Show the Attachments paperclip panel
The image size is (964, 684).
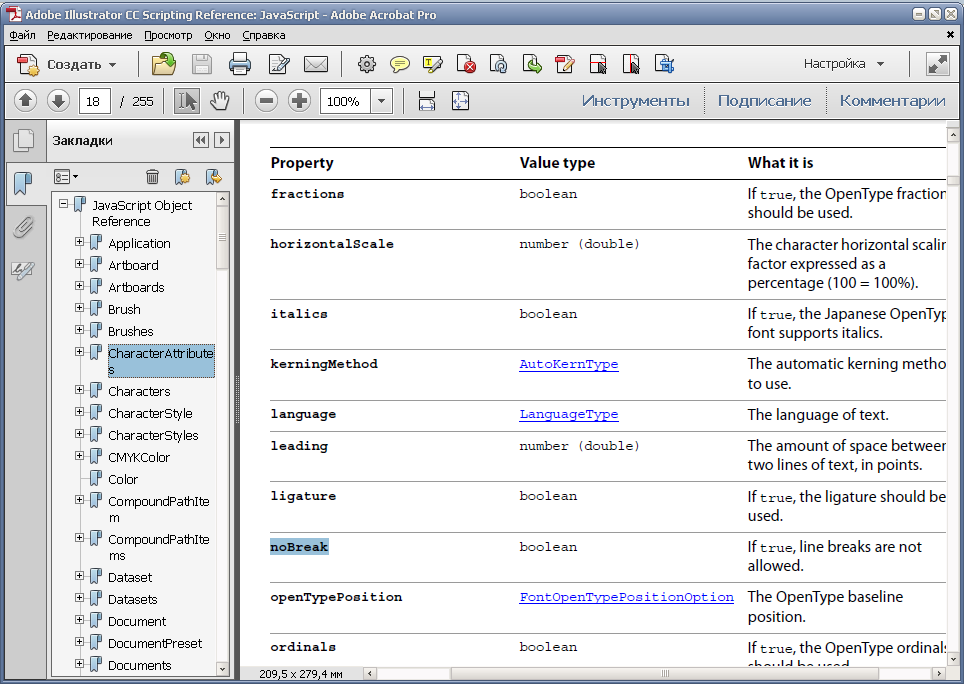pyautogui.click(x=23, y=228)
